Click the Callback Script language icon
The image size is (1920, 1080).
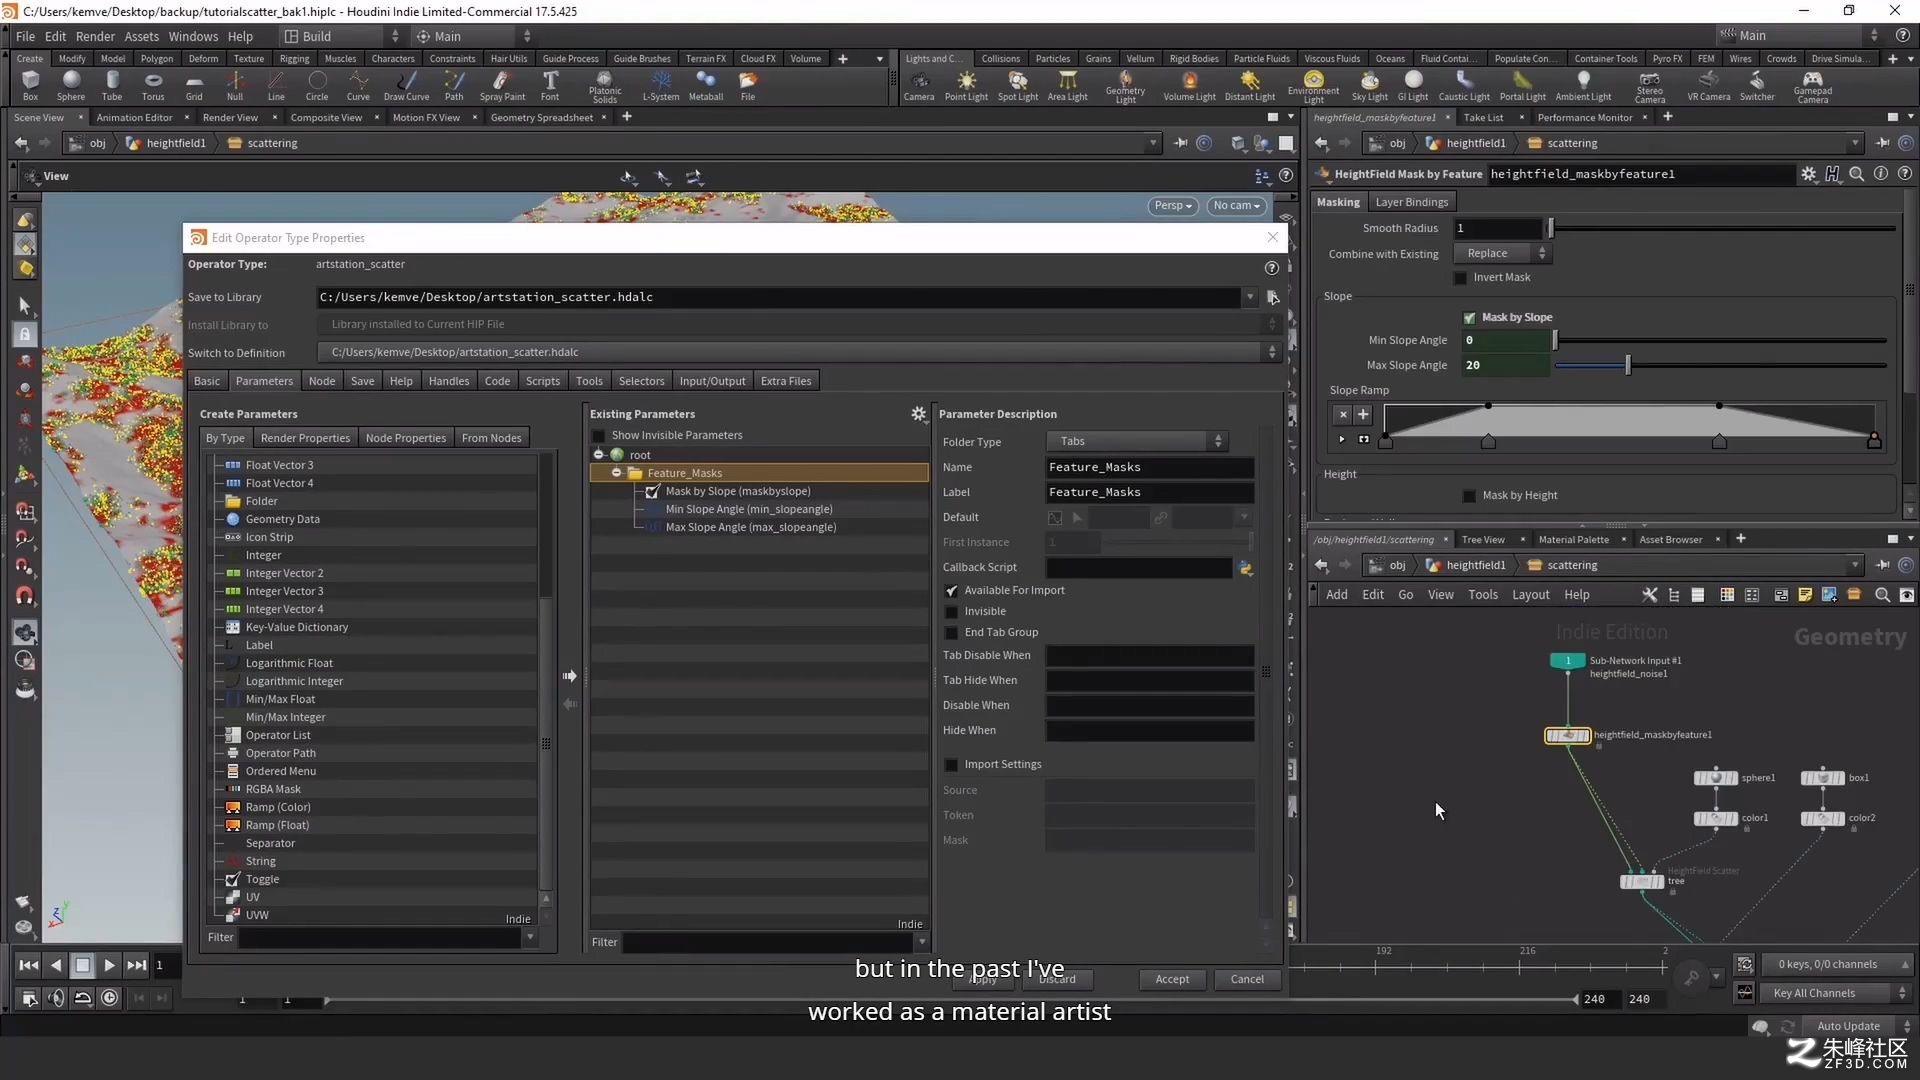click(1246, 568)
